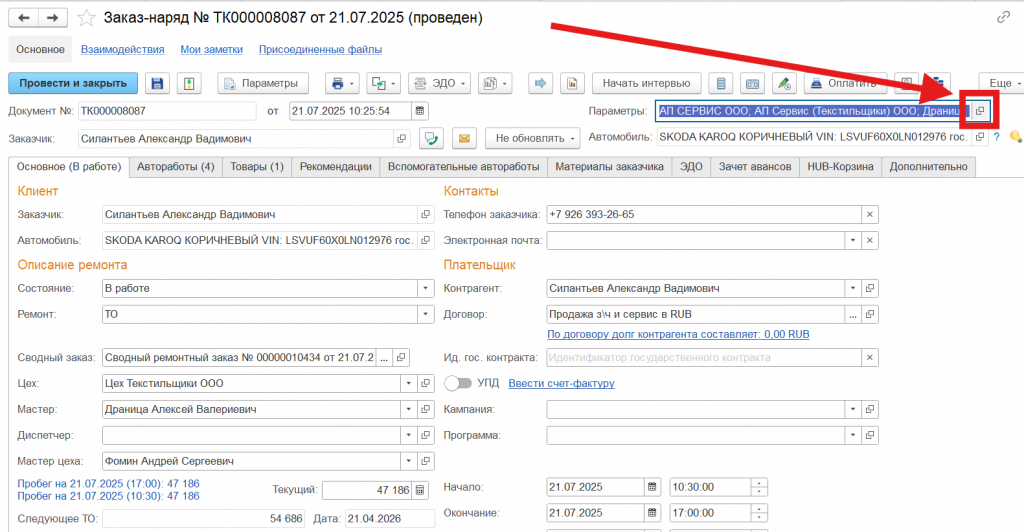Image resolution: width=1024 pixels, height=532 pixels.
Task: Toggle the УПД switch
Action: pyautogui.click(x=458, y=383)
